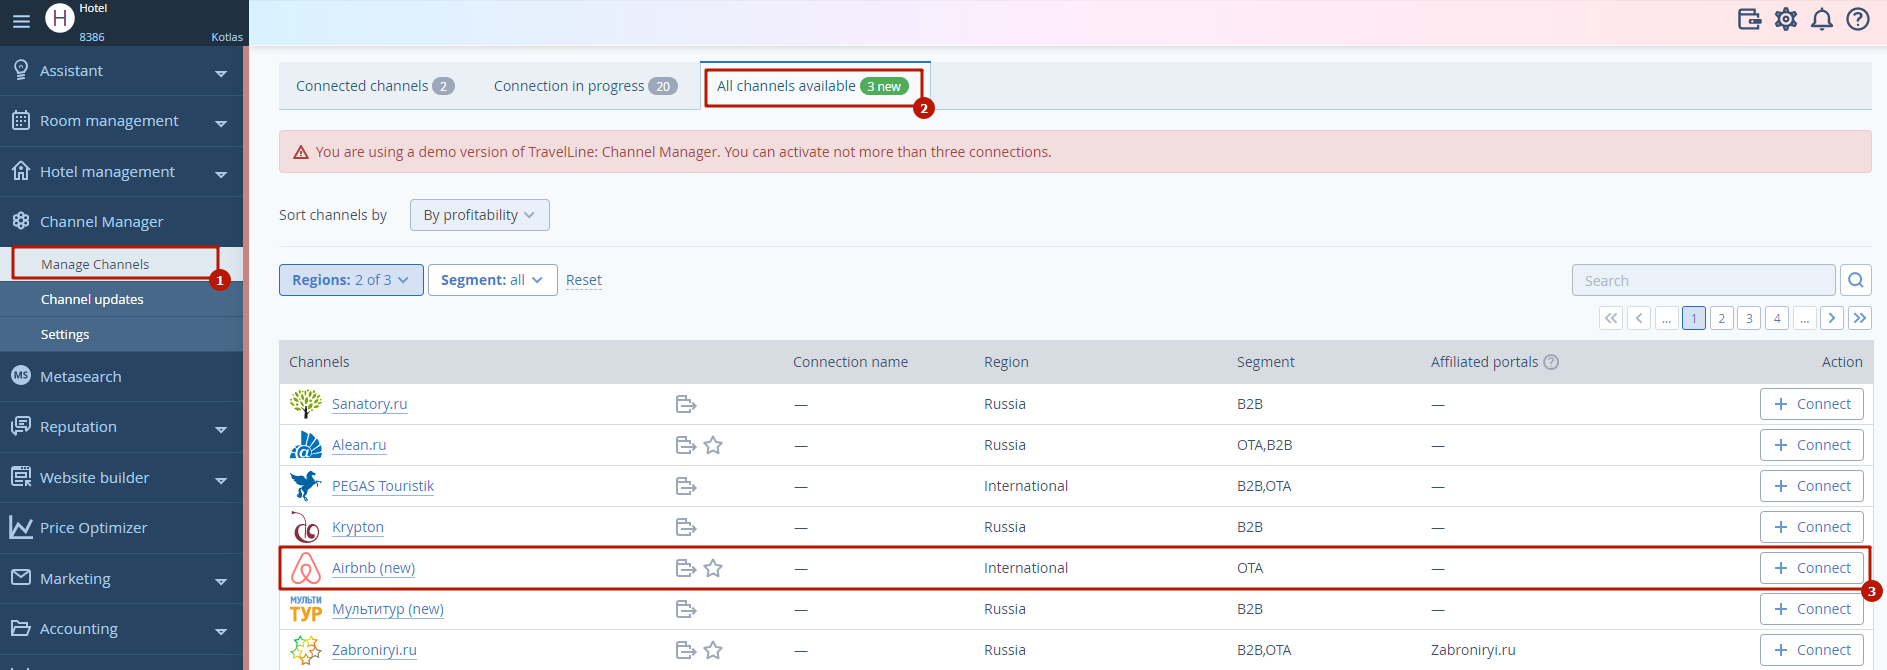Click export icon in Alean.ru row

pos(686,445)
